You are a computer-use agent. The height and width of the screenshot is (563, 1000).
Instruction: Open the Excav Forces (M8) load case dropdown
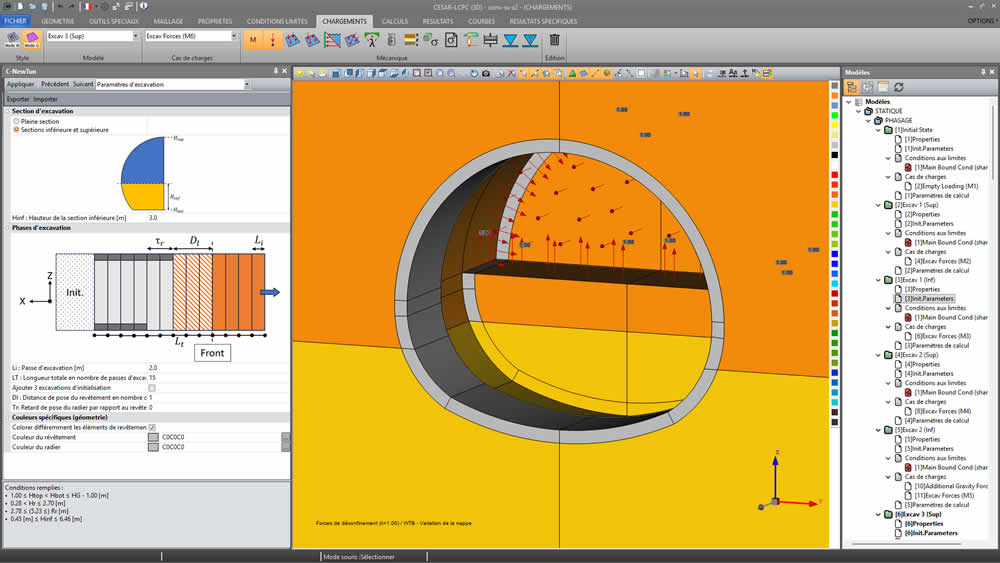[x=234, y=36]
